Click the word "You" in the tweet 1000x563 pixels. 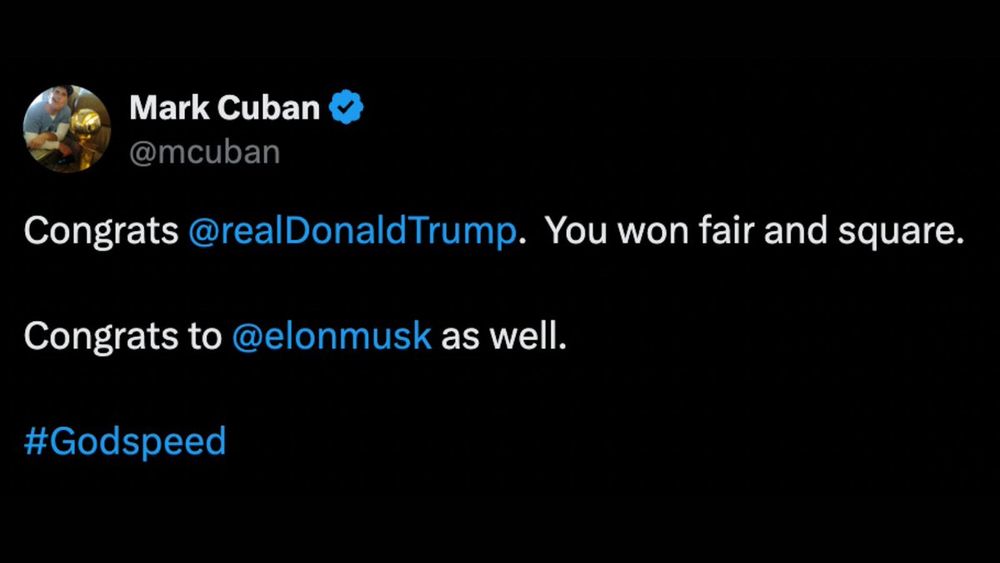pyautogui.click(x=573, y=231)
